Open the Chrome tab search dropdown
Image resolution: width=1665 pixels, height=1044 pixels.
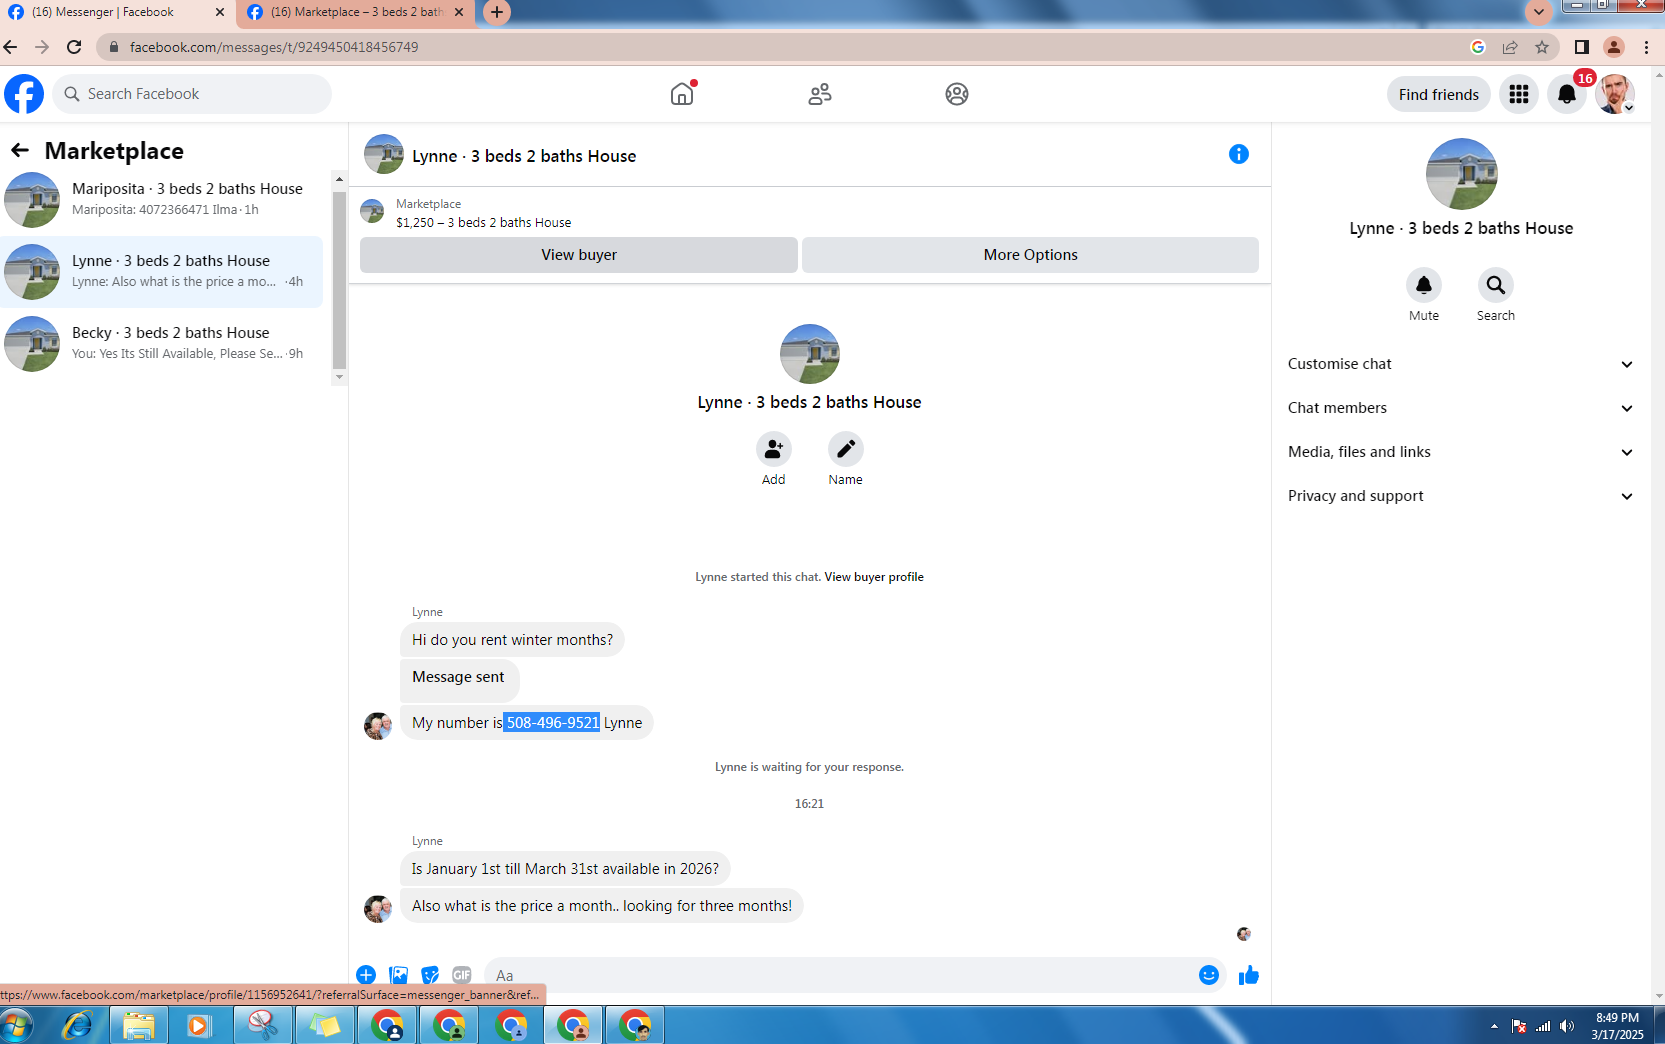1539,12
